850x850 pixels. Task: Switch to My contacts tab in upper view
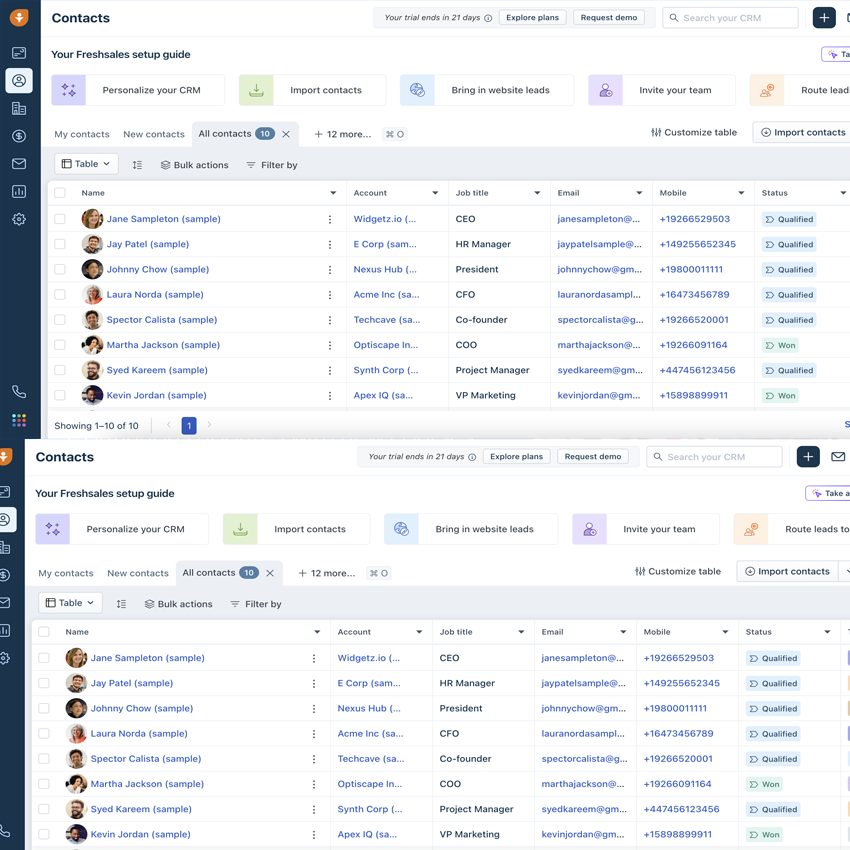tap(82, 134)
